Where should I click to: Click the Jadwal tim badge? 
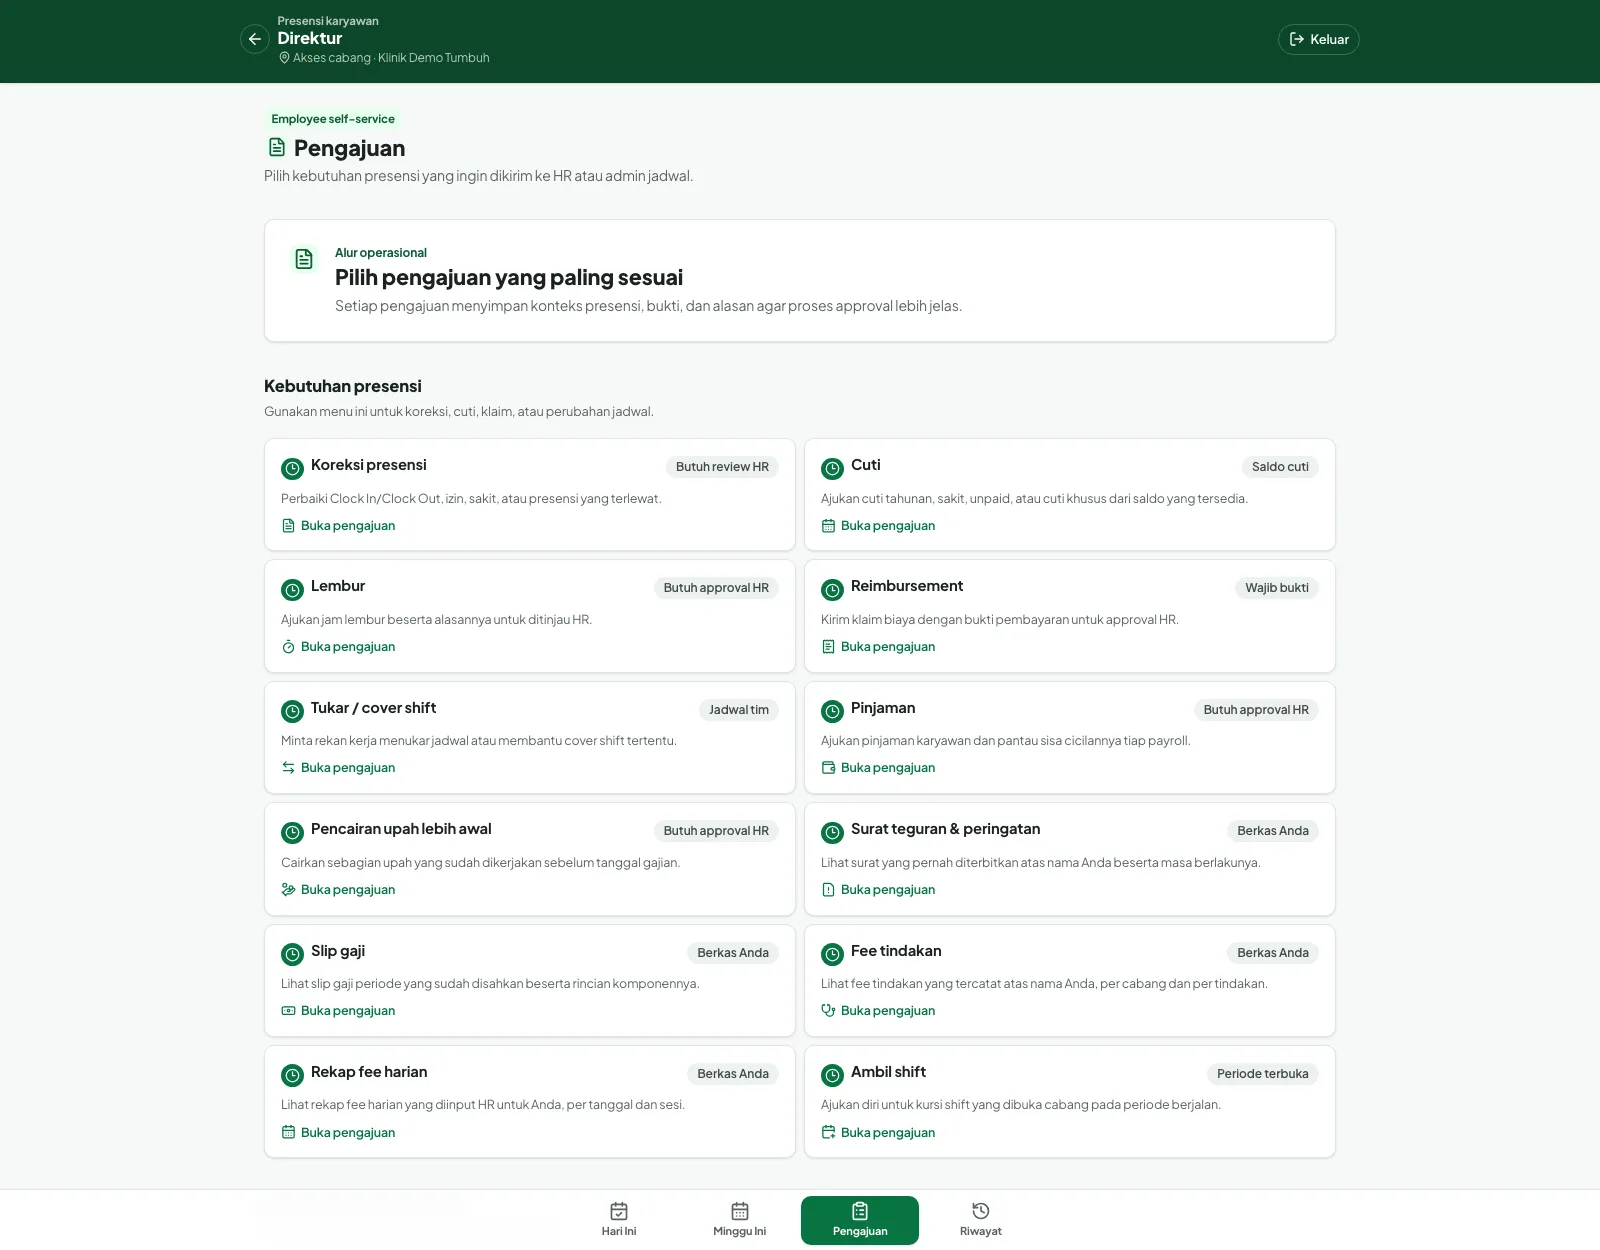(739, 710)
